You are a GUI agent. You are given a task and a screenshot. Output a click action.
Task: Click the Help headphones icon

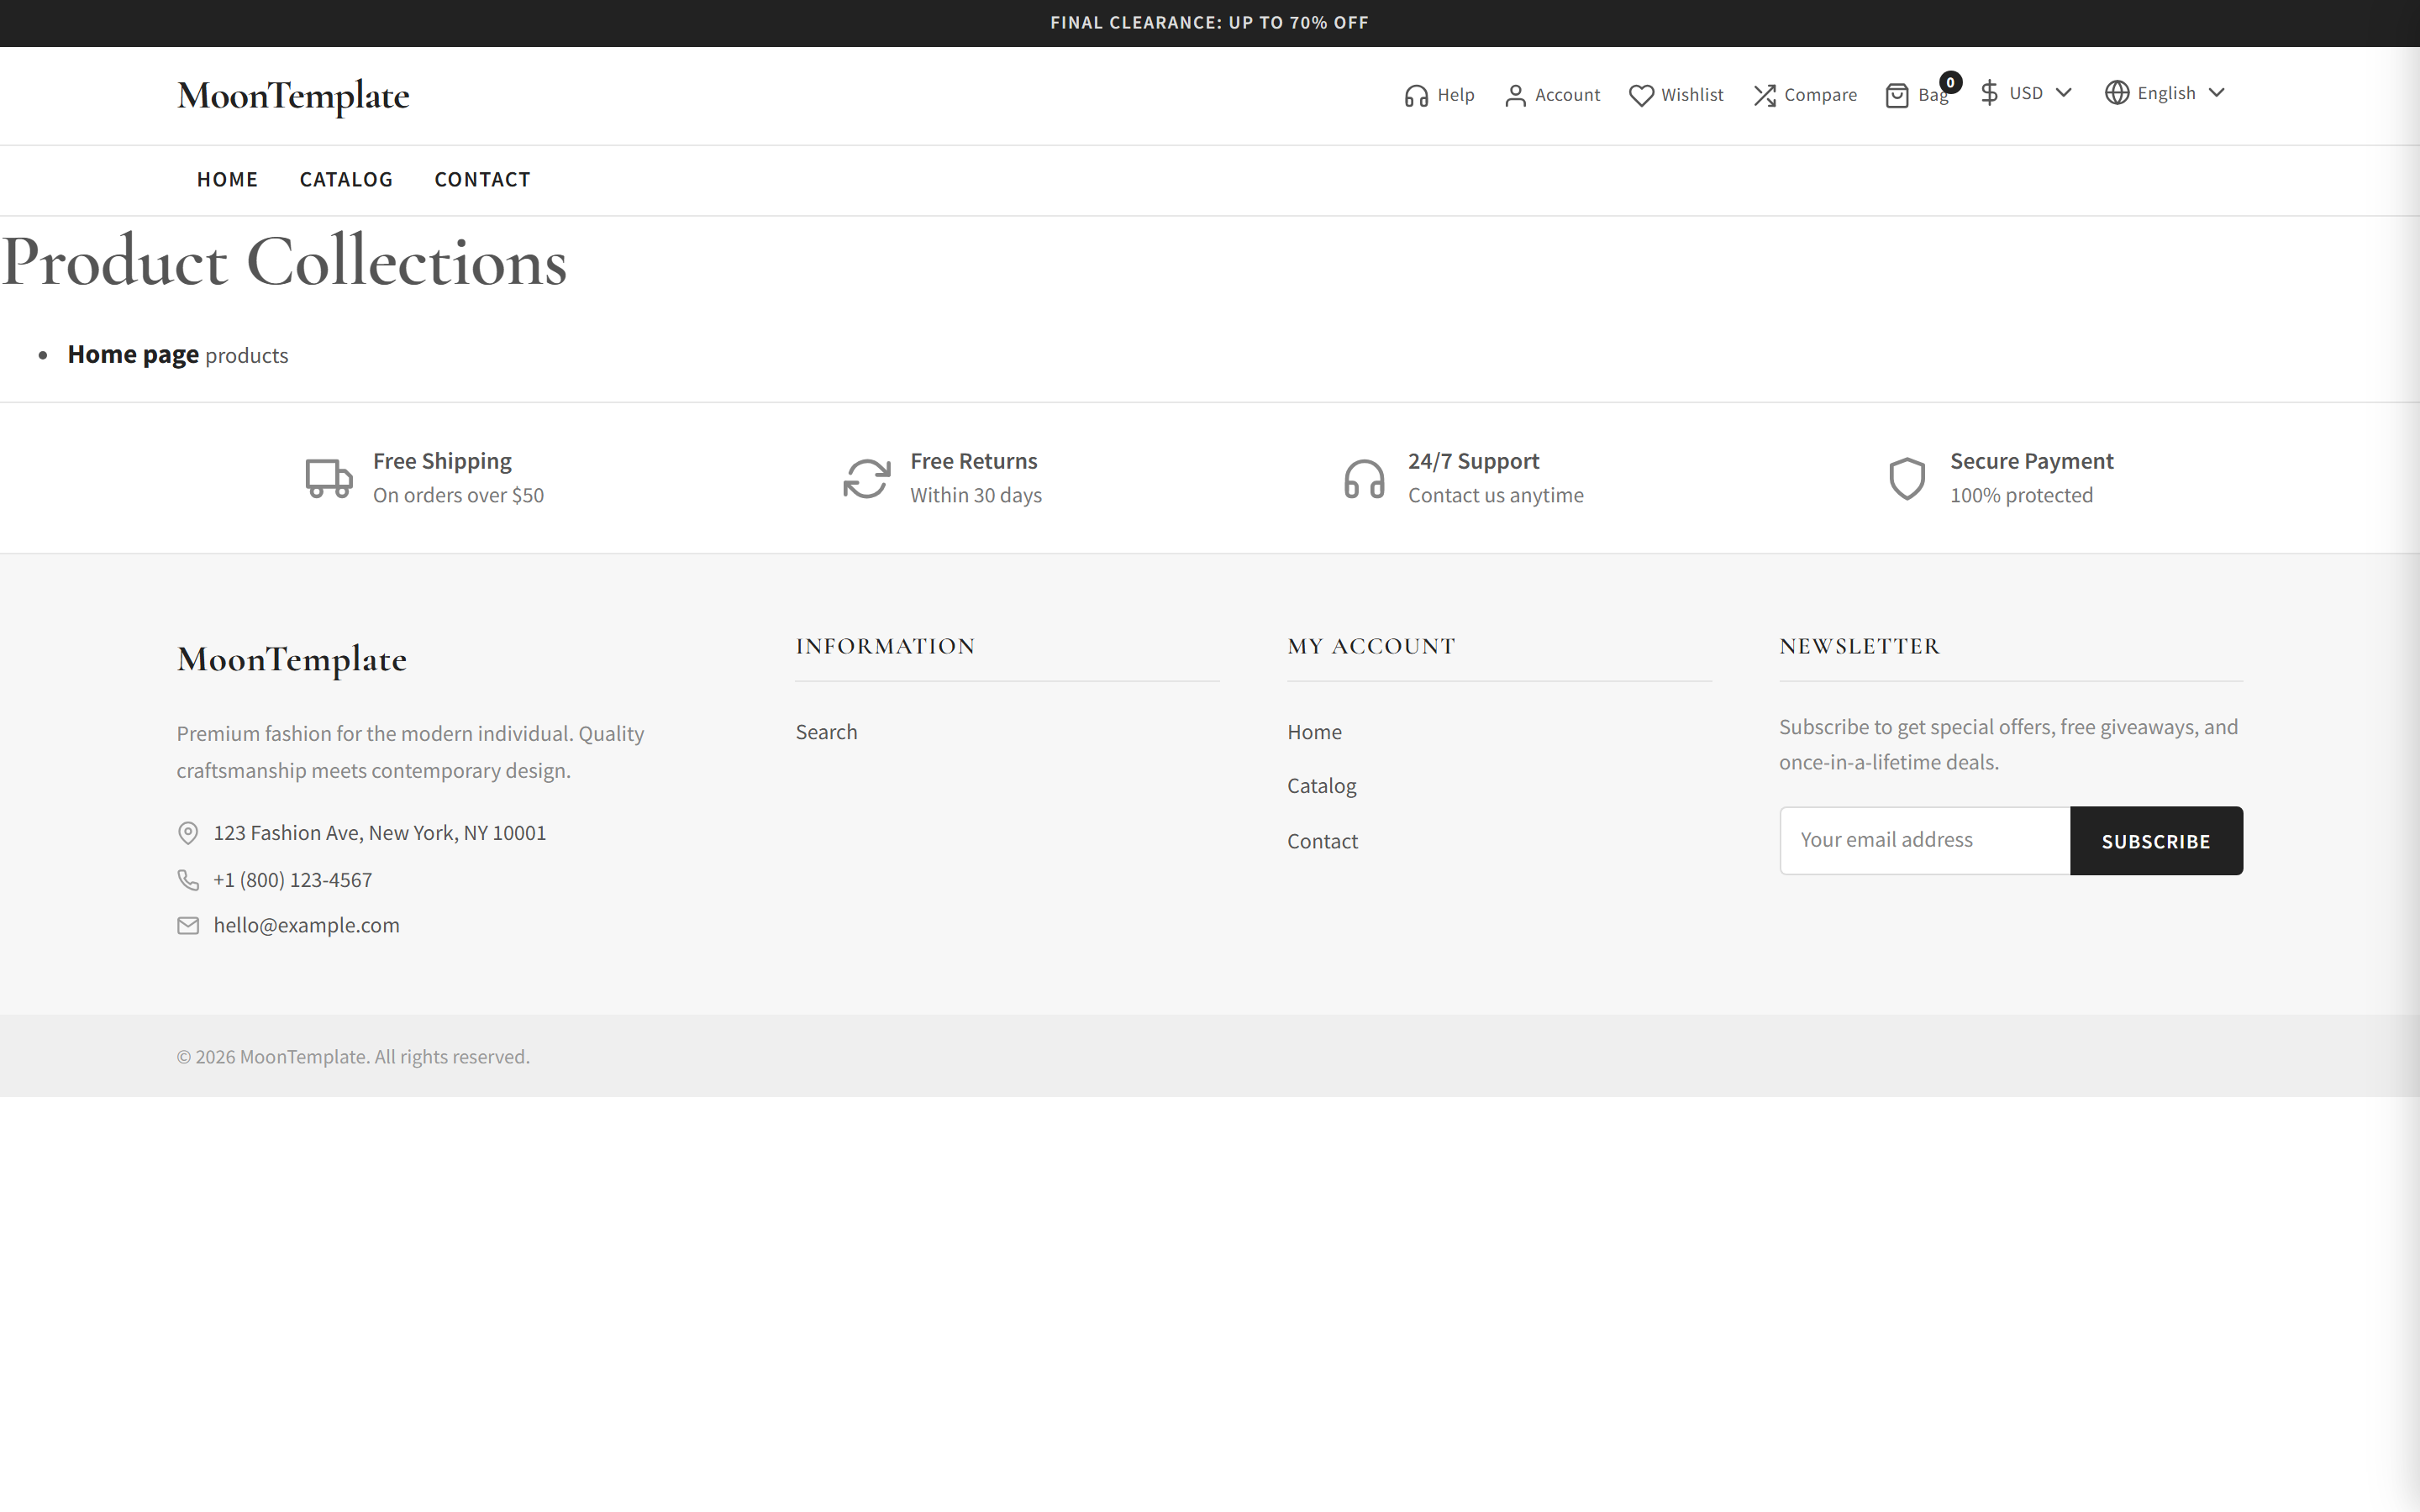(1416, 96)
